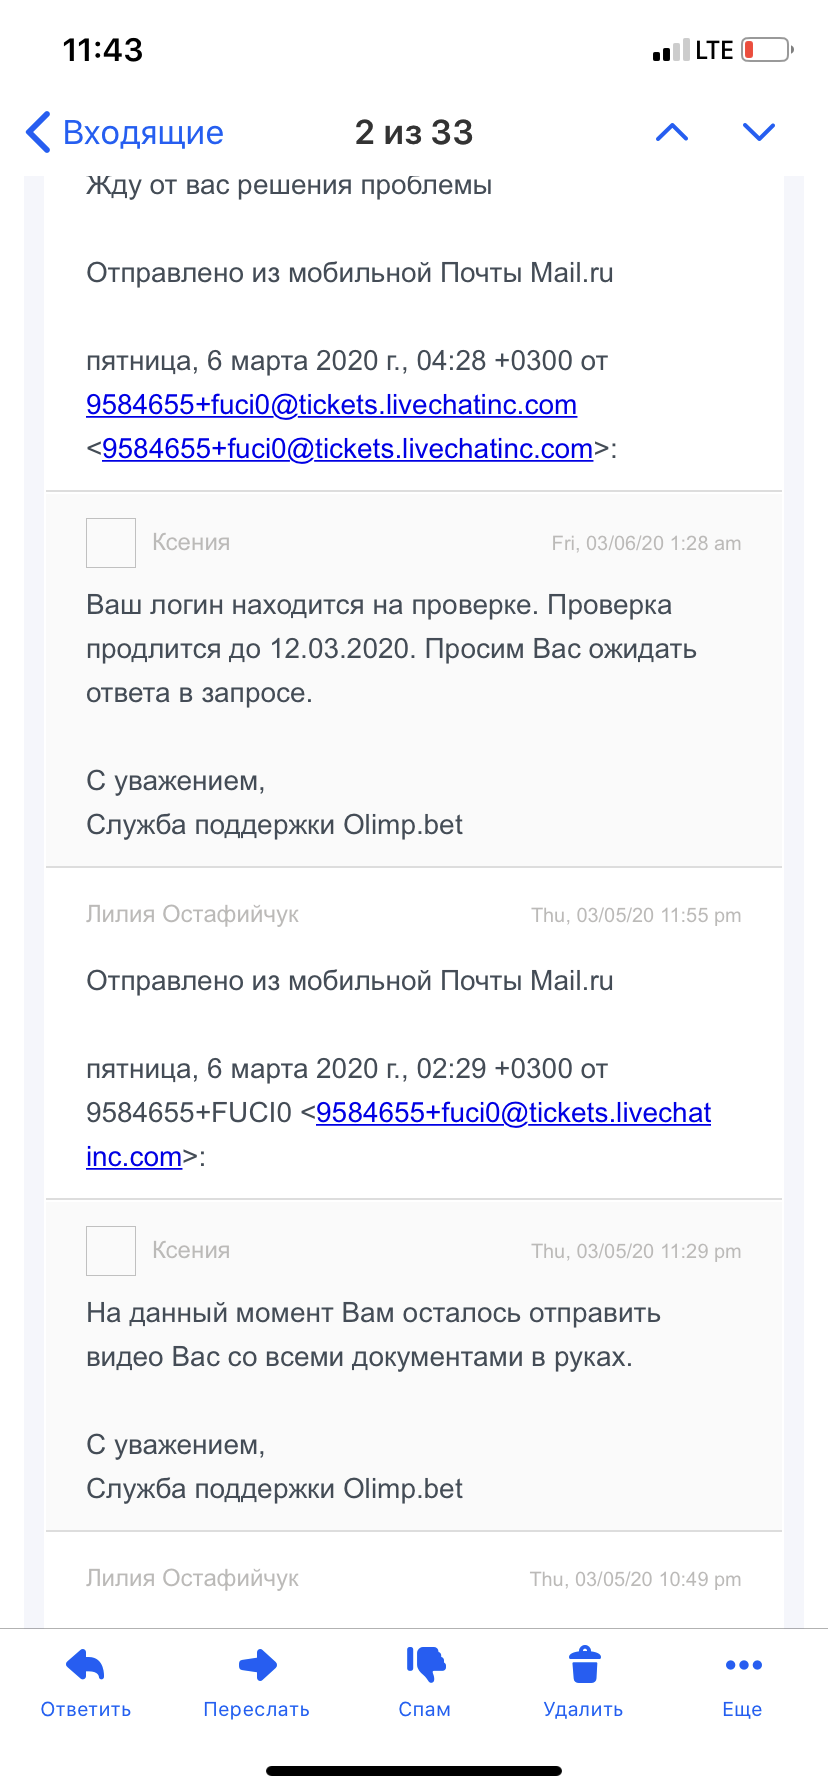Tap the Переслать forward arrow icon
828x1792 pixels.
[257, 1665]
